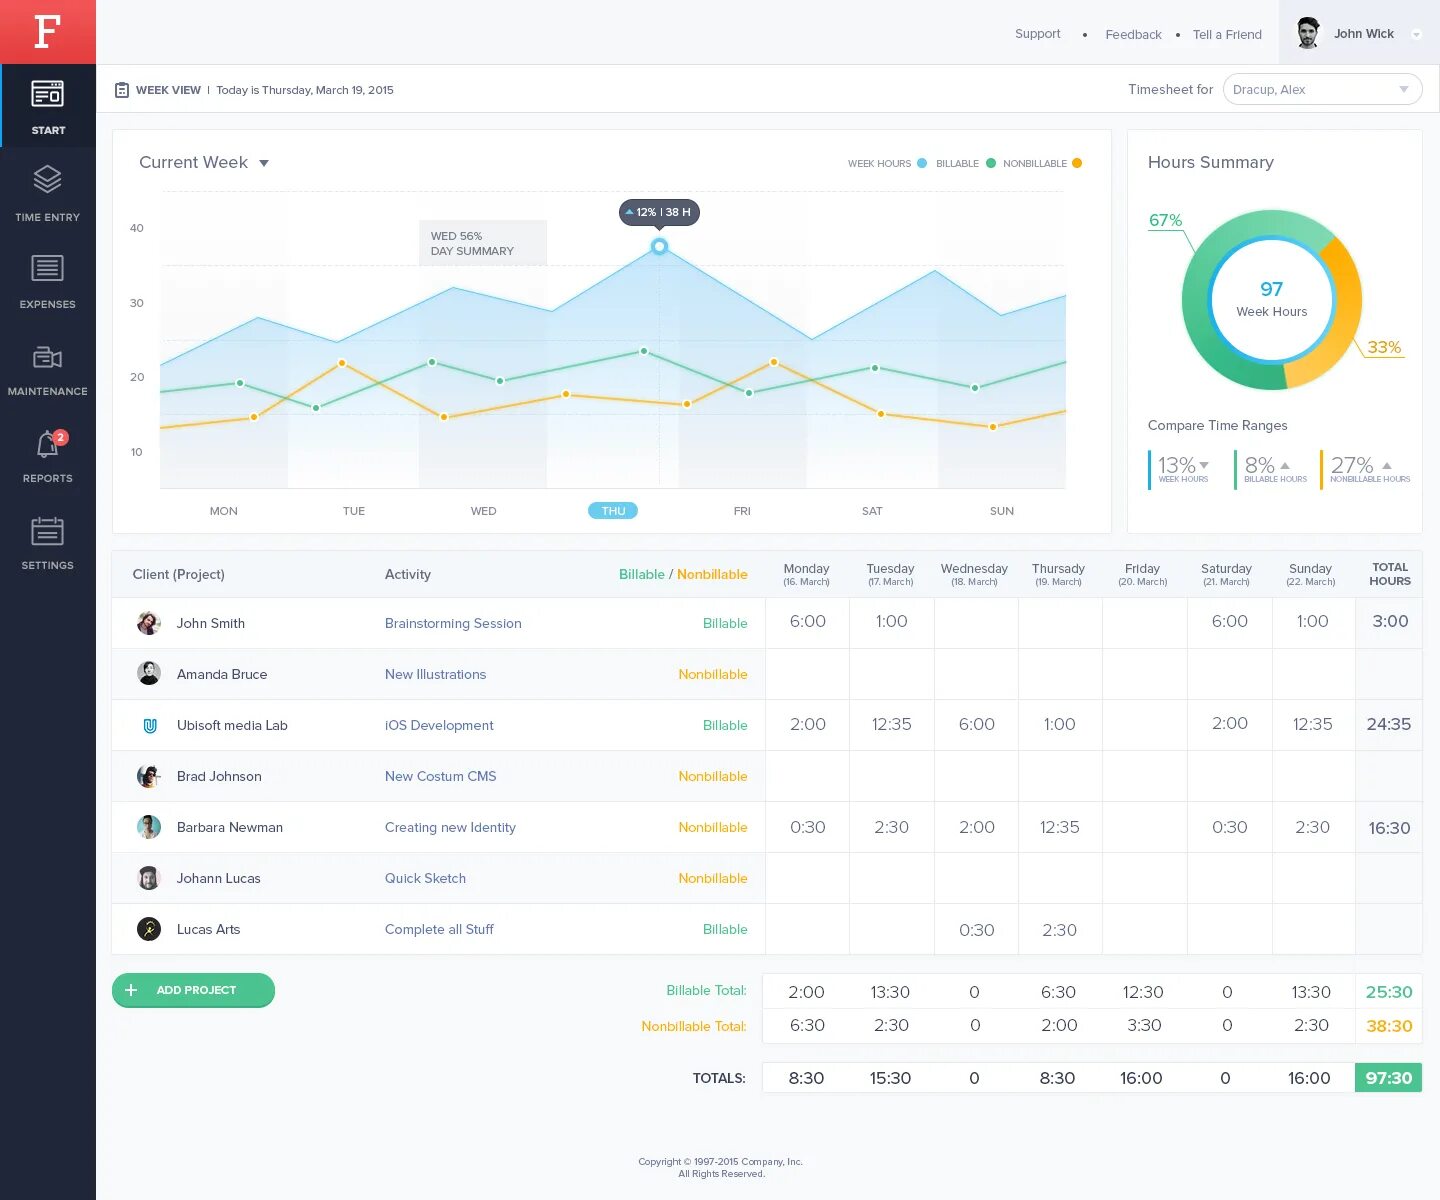
Task: Select FRI on the chart axis
Action: click(742, 511)
